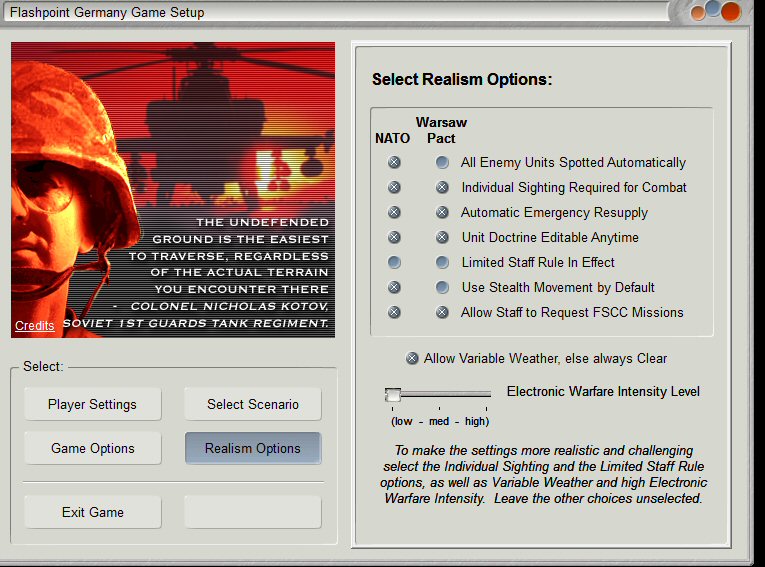Enable Warsaw Pact Use Stealth Movement by Default

[x=442, y=287]
